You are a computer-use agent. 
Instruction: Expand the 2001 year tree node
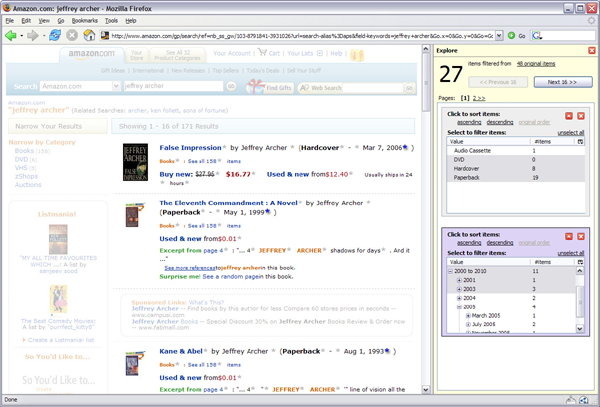pyautogui.click(x=457, y=280)
